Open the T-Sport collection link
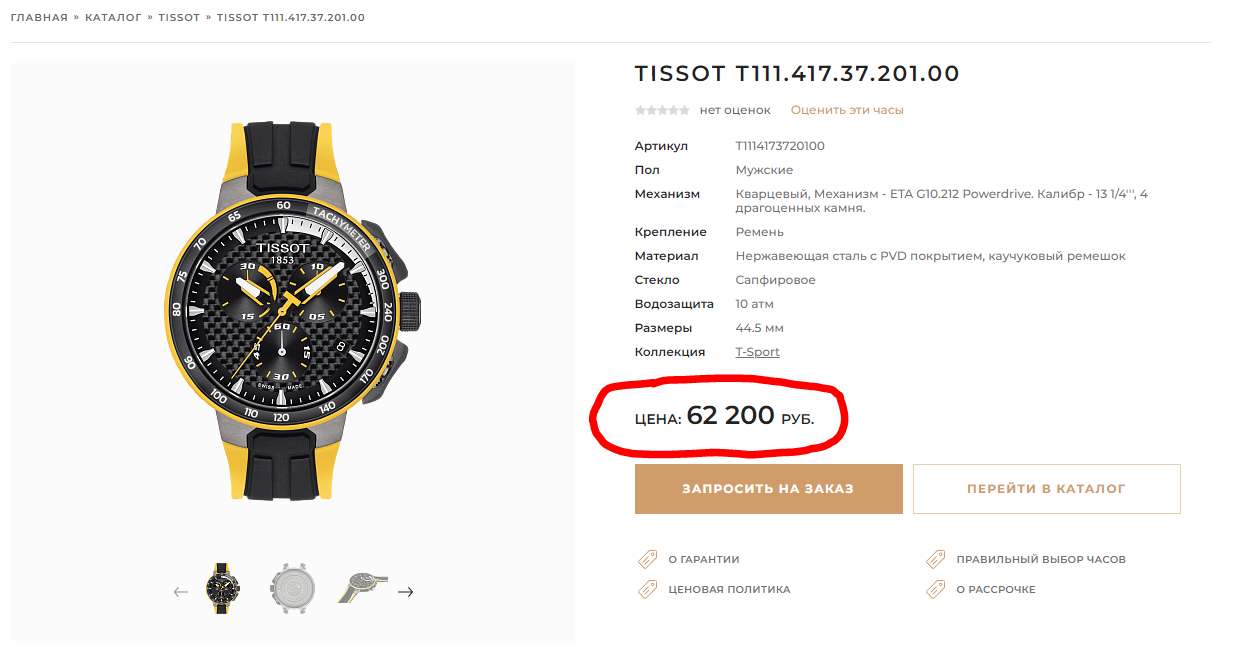 point(757,352)
